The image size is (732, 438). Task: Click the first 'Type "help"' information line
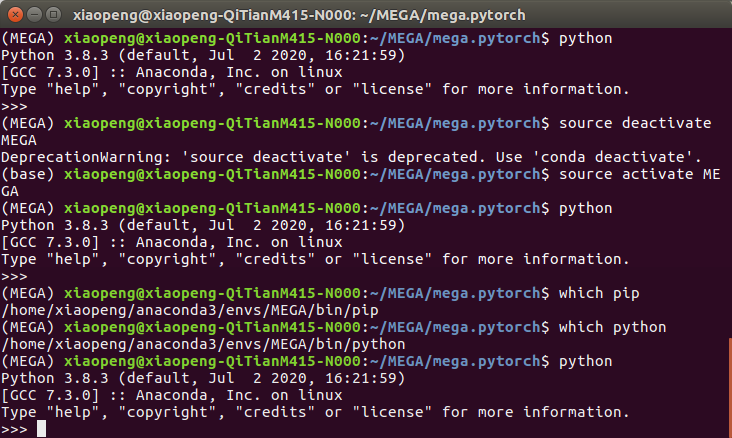tap(315, 89)
